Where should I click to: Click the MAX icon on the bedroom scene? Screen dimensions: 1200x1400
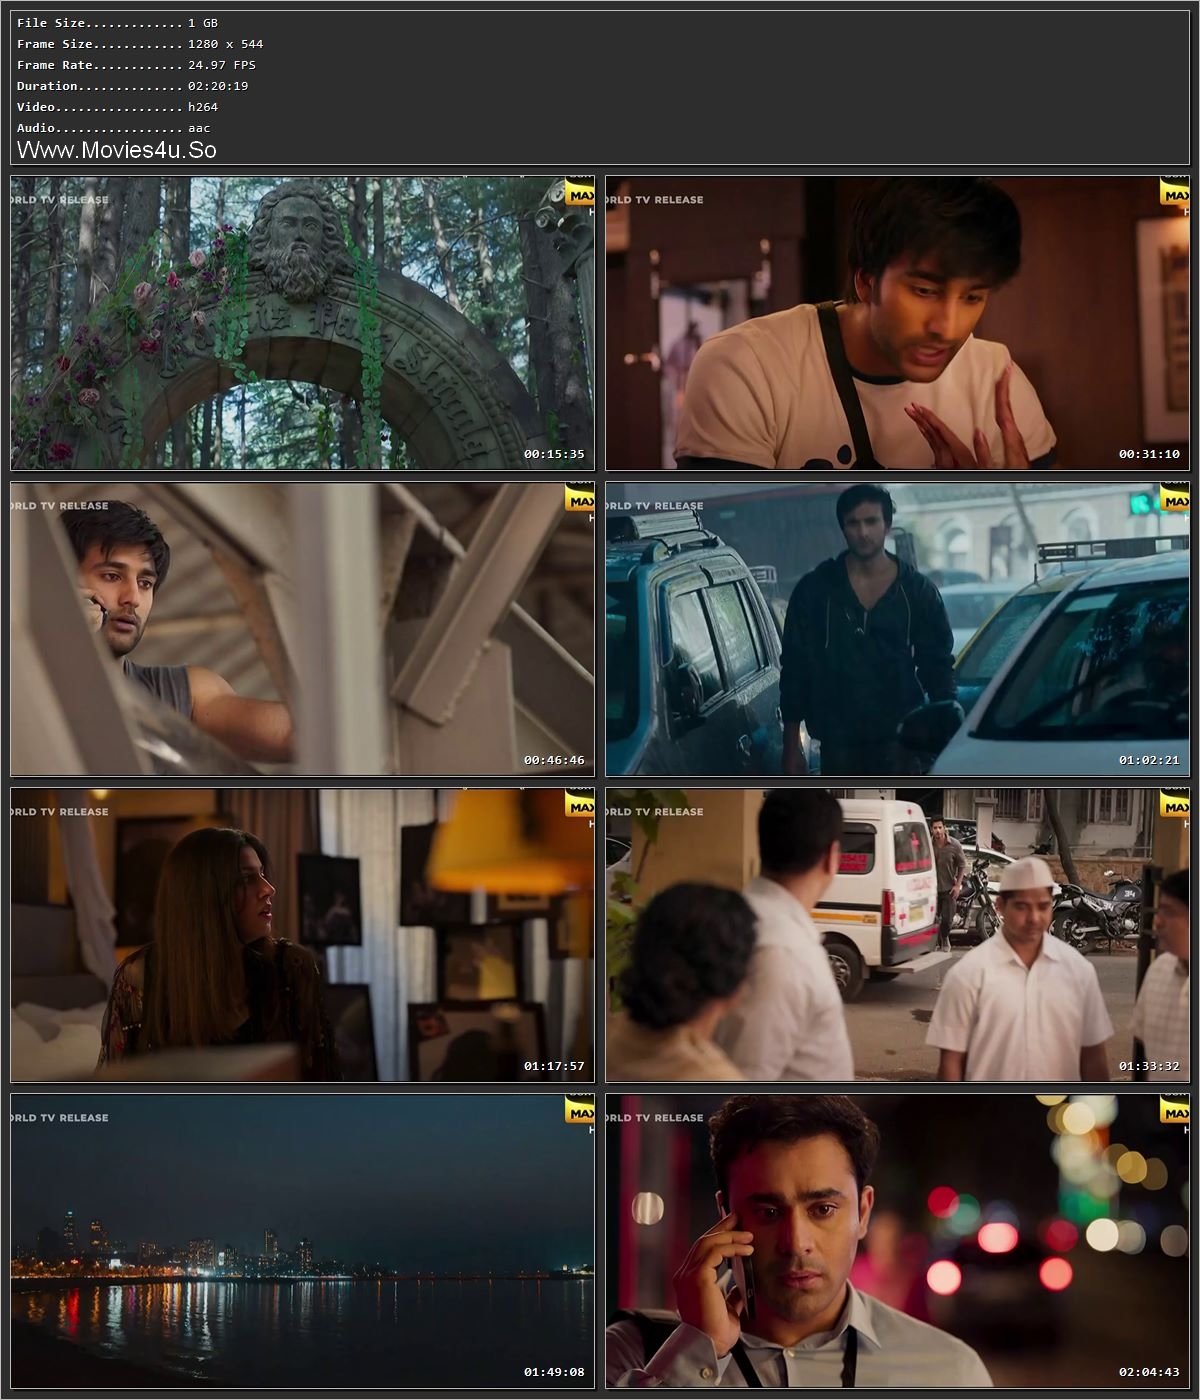(x=580, y=807)
